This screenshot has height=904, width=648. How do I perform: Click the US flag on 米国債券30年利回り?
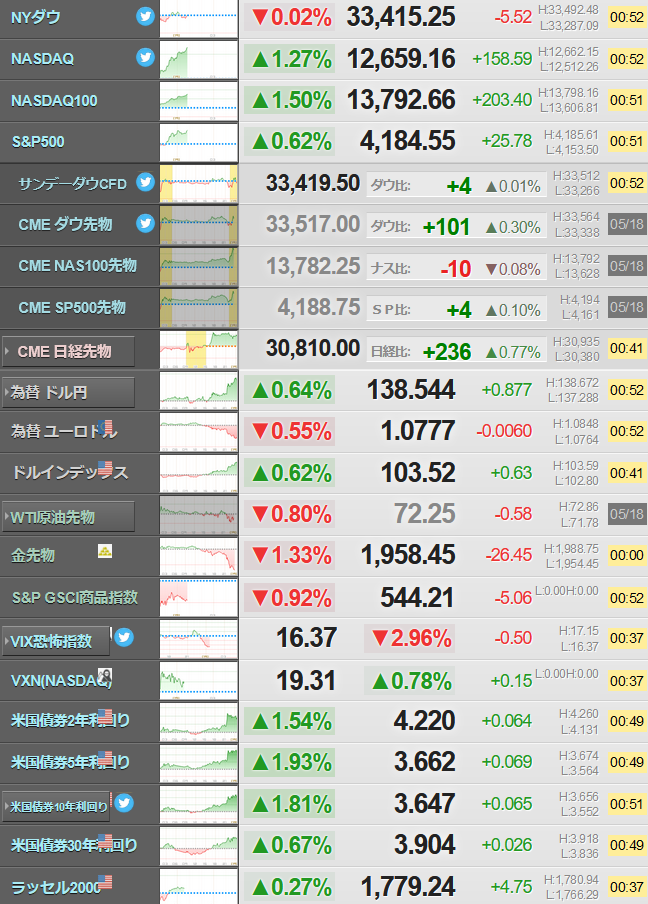[x=105, y=841]
